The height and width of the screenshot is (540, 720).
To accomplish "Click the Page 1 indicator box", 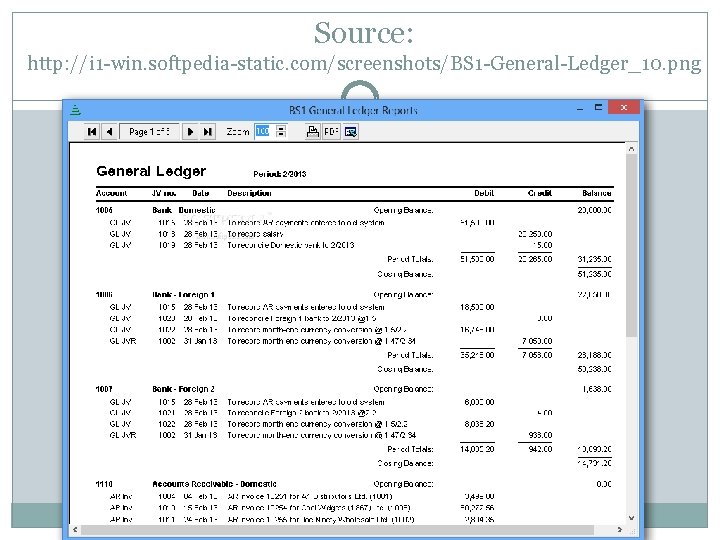I will click(149, 132).
